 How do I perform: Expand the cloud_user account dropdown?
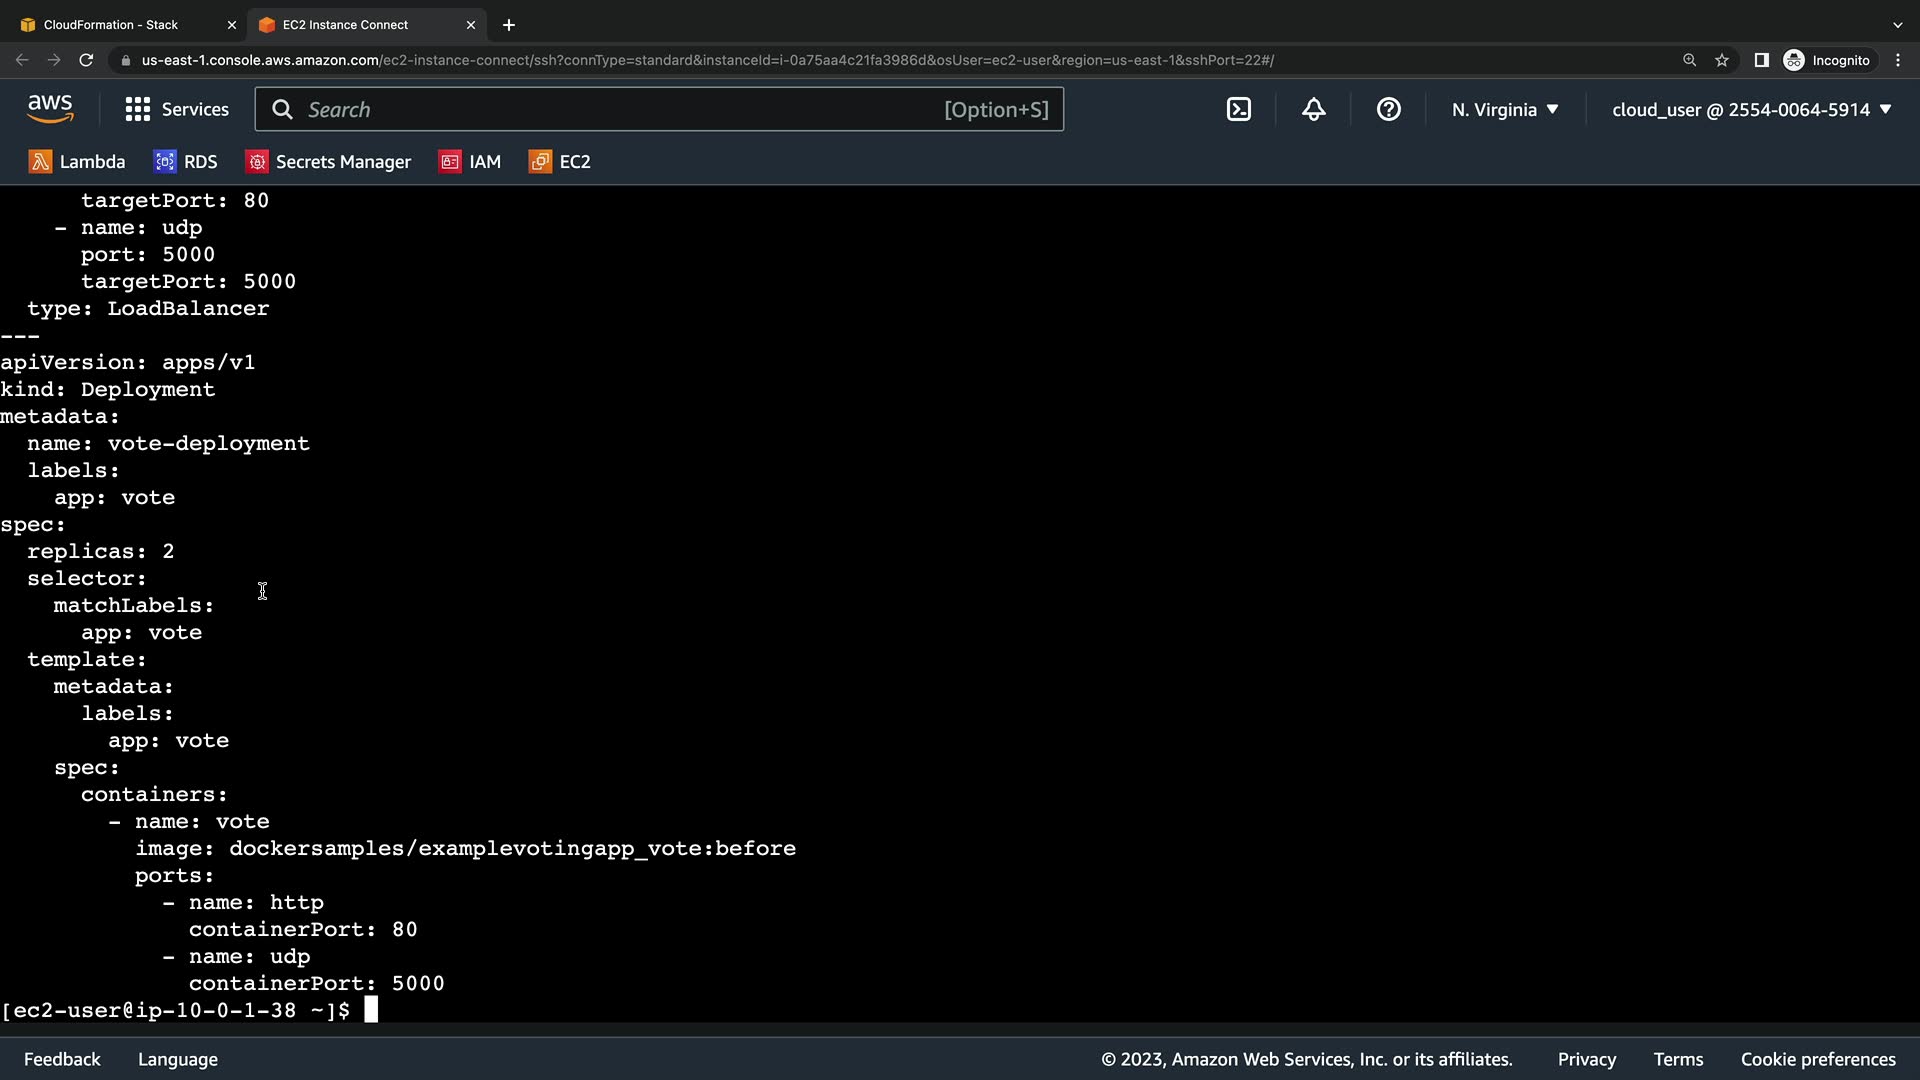[1751, 110]
